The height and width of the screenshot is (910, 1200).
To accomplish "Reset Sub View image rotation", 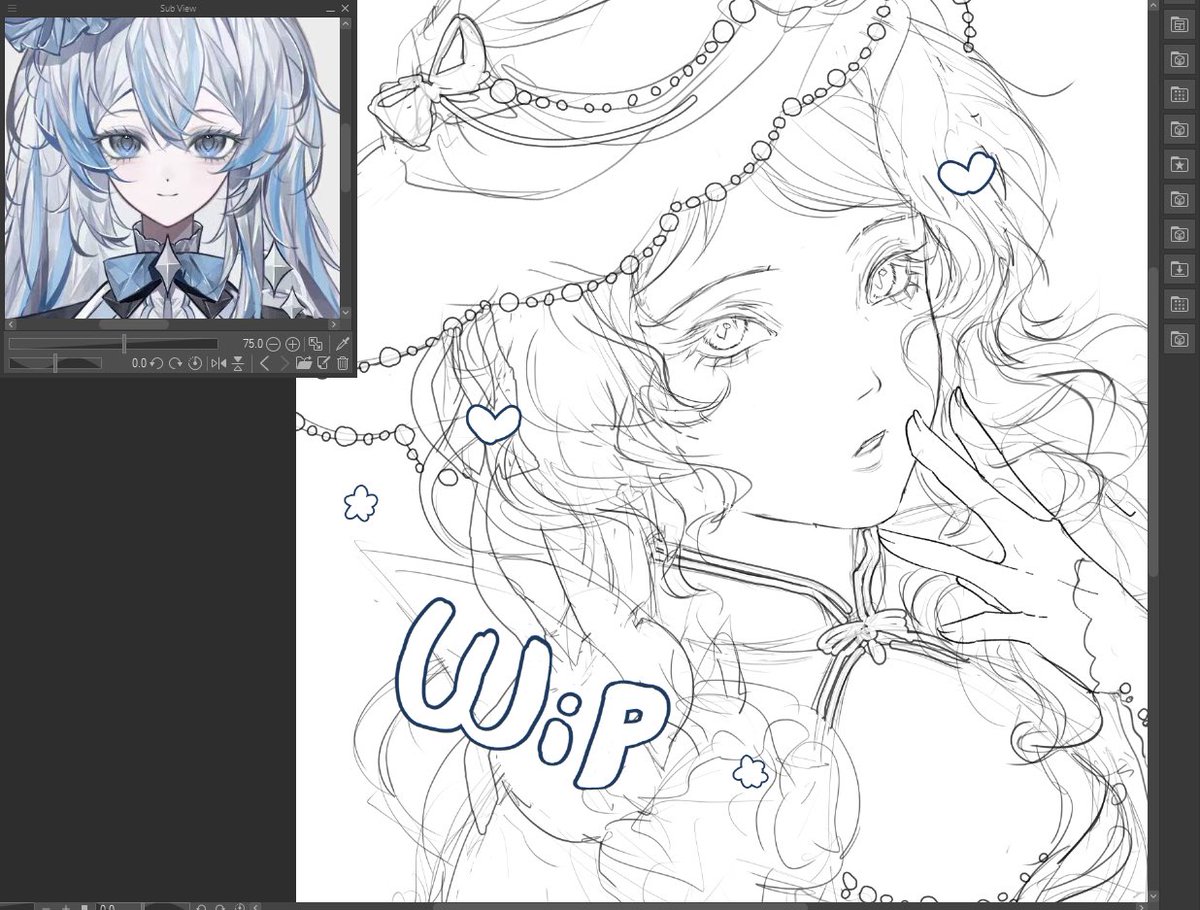I will [194, 363].
